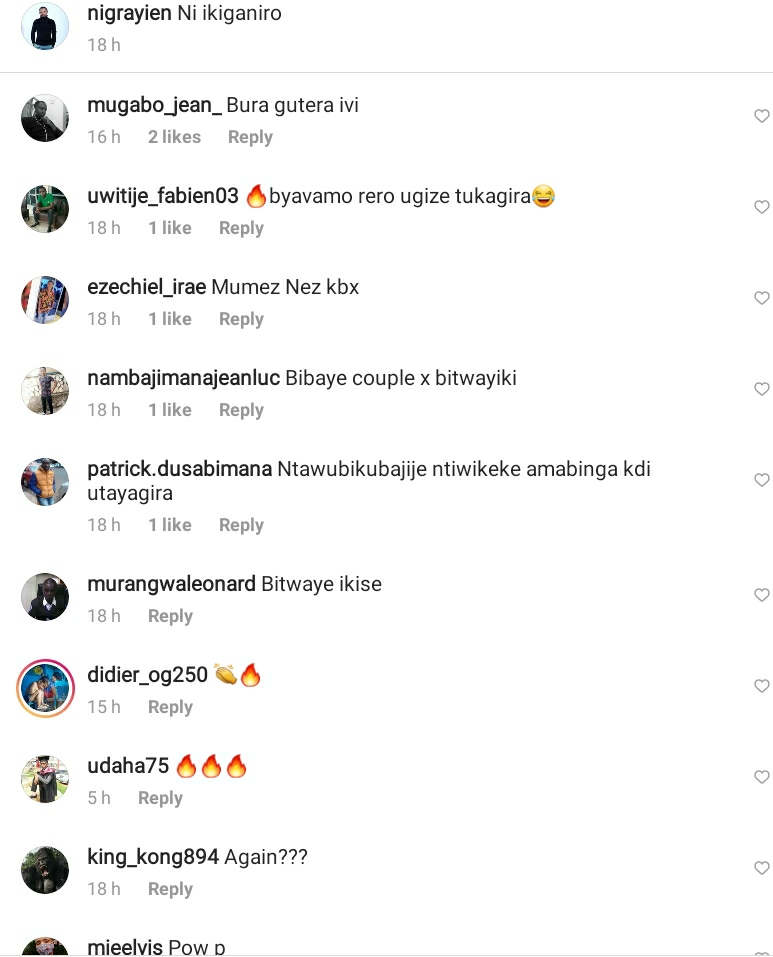Reply to mugabo_jean_'s comment

coord(250,137)
